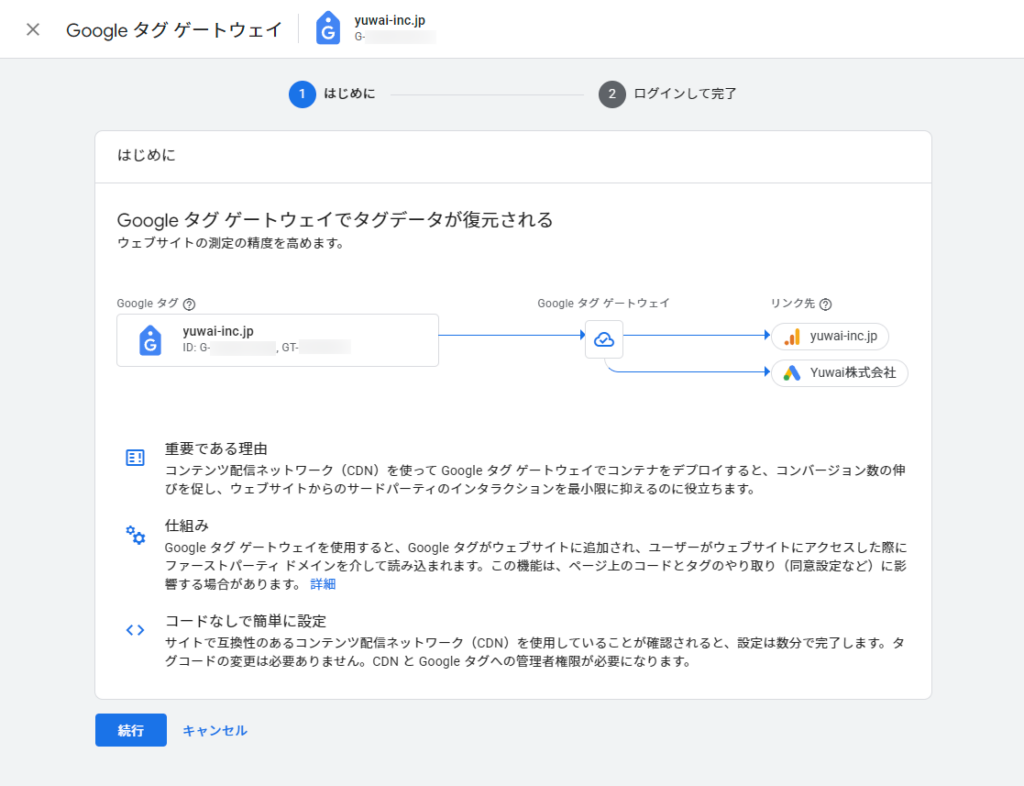Close the Google タグ ゲートウェイ setup page
Viewport: 1024px width, 786px height.
[33, 29]
